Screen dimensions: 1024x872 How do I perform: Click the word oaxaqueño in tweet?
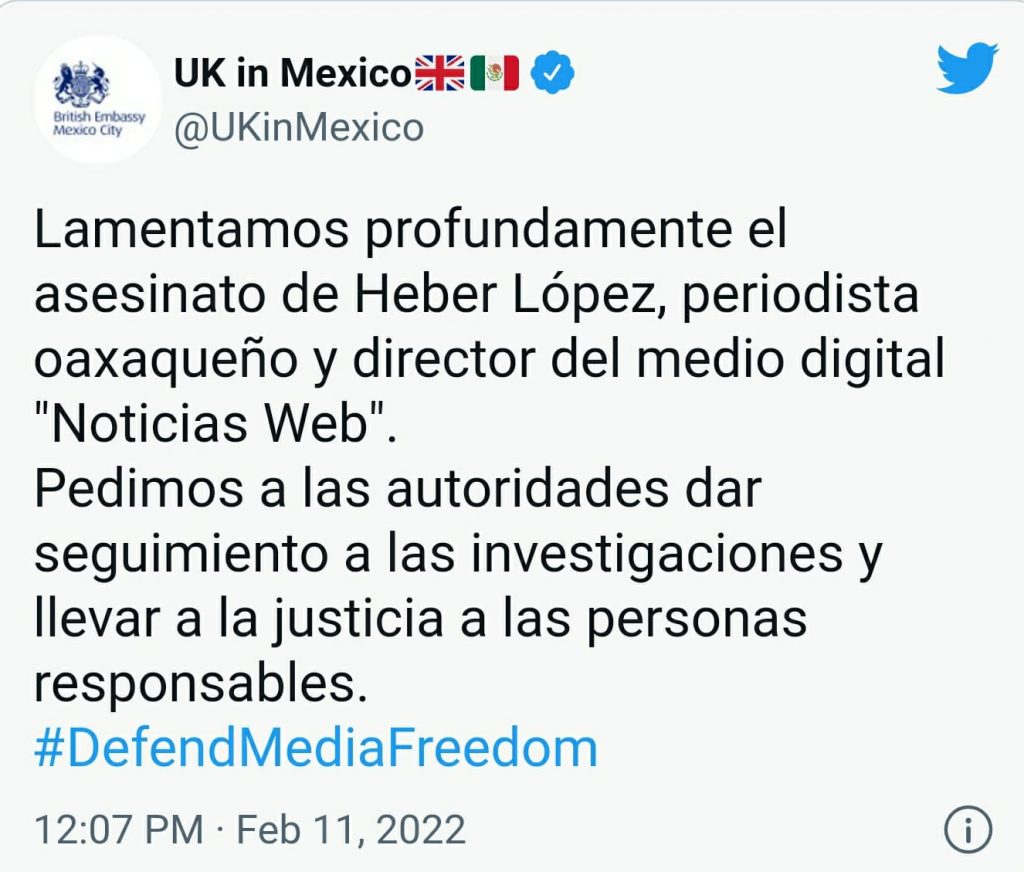click(x=166, y=360)
